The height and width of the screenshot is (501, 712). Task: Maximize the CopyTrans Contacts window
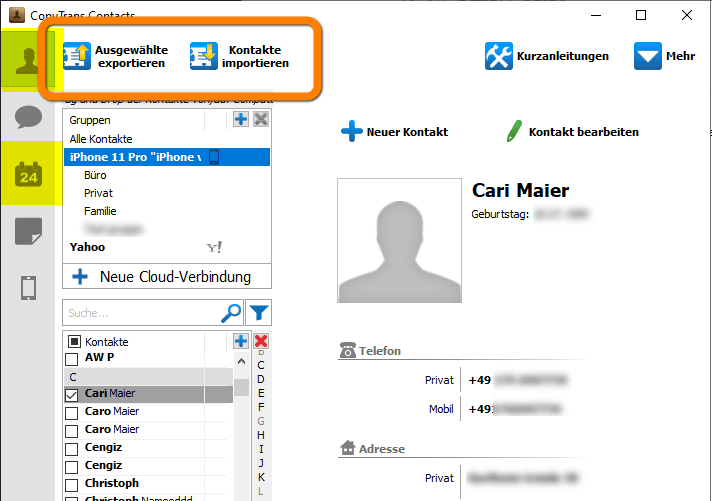[x=641, y=15]
